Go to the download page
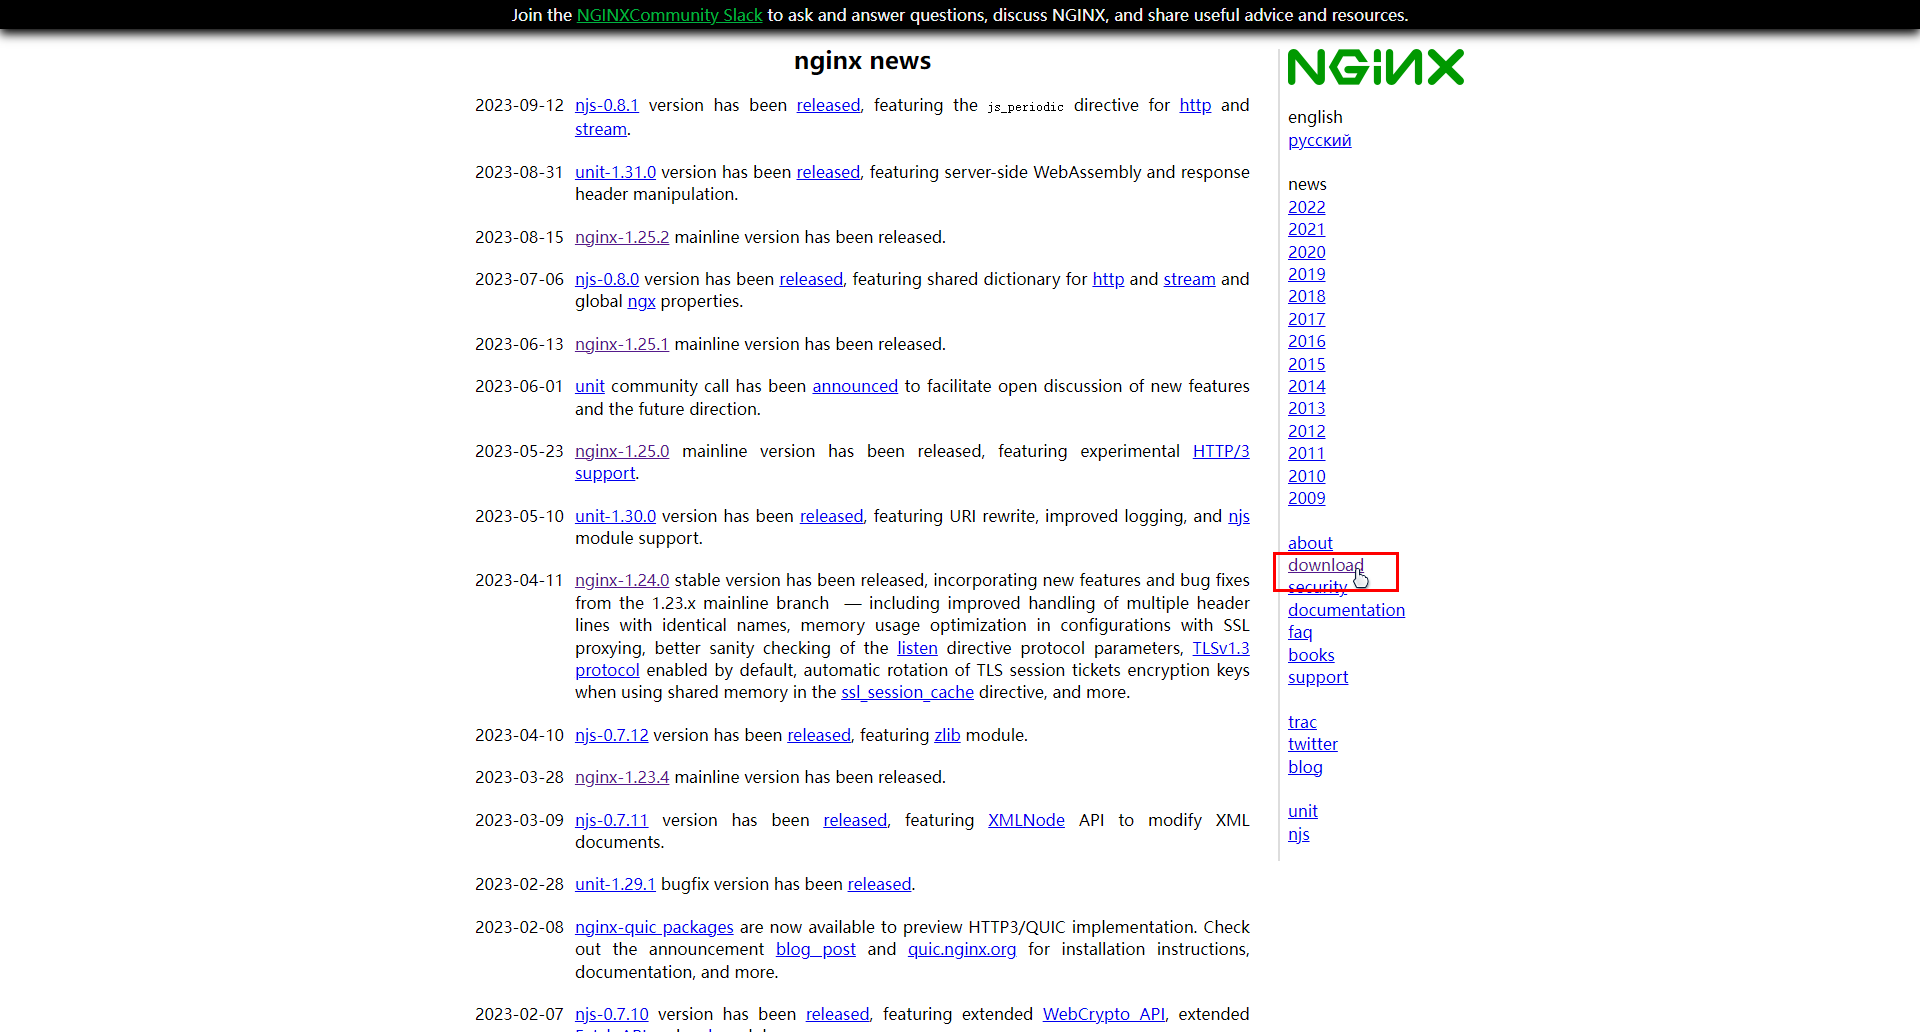 coord(1325,565)
